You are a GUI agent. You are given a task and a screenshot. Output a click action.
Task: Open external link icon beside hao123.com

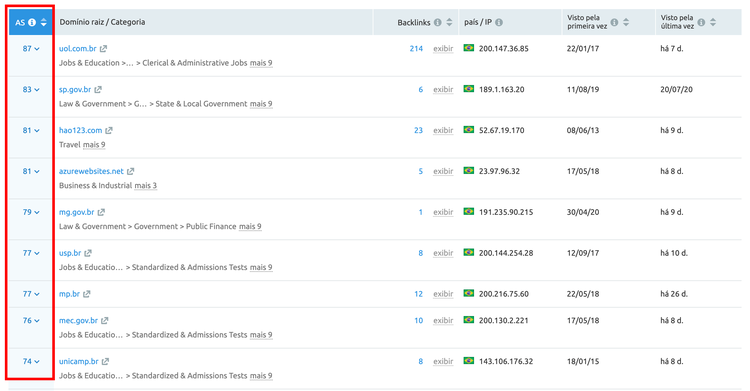click(x=109, y=130)
